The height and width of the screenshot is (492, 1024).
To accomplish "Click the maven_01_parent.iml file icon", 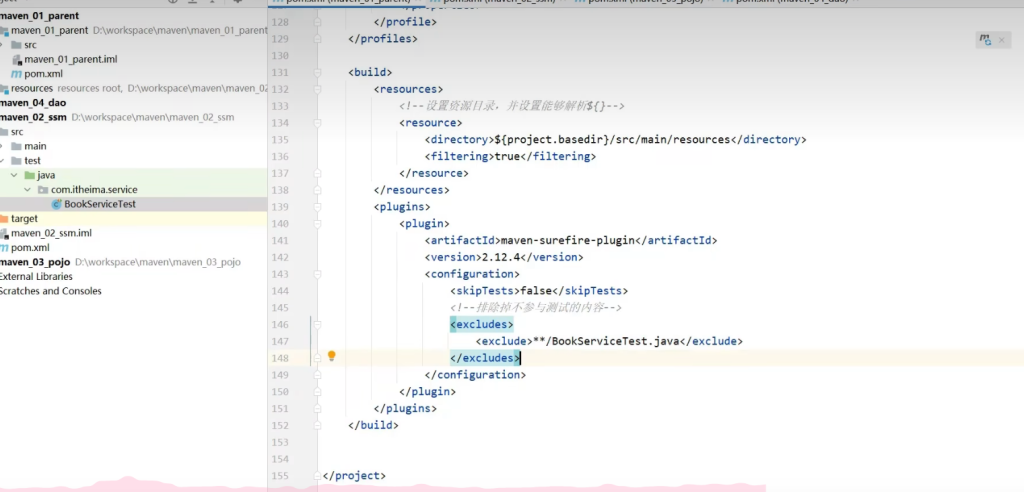I will pos(17,59).
